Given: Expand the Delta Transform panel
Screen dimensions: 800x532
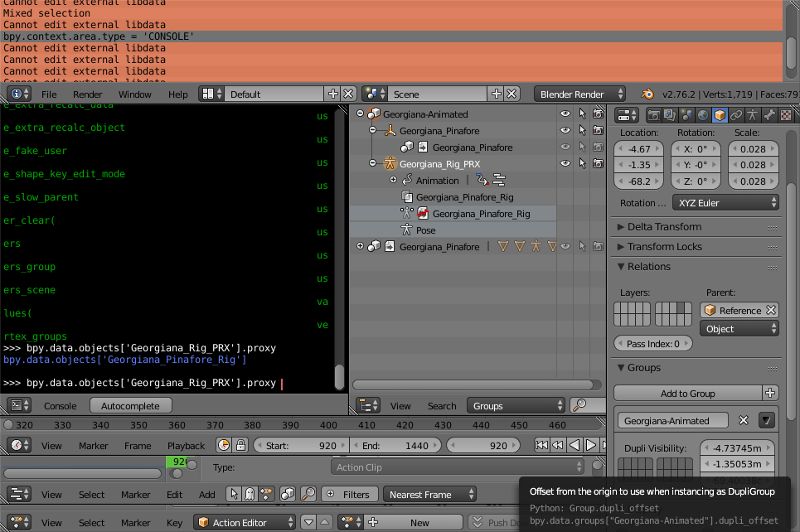Looking at the screenshot, I should pos(664,227).
